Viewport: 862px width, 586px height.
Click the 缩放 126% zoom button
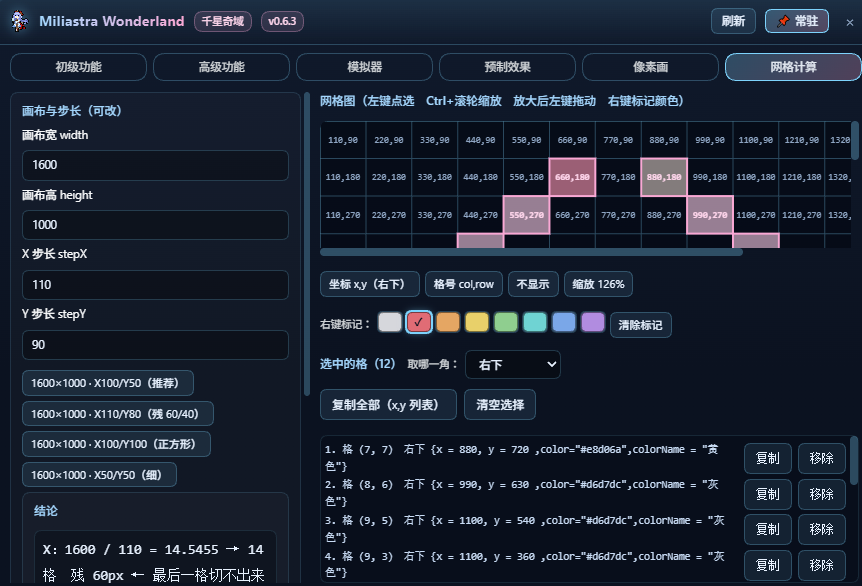pos(598,284)
